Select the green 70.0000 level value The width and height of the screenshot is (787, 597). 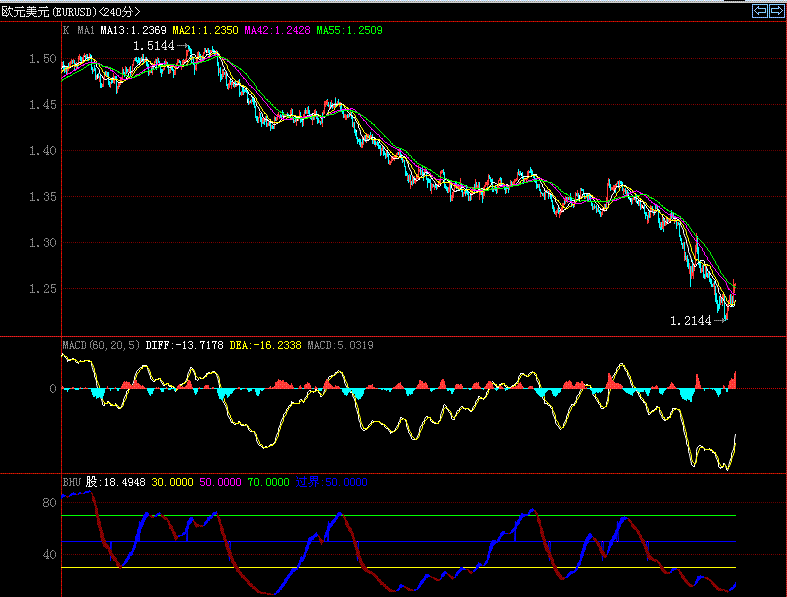coord(269,483)
